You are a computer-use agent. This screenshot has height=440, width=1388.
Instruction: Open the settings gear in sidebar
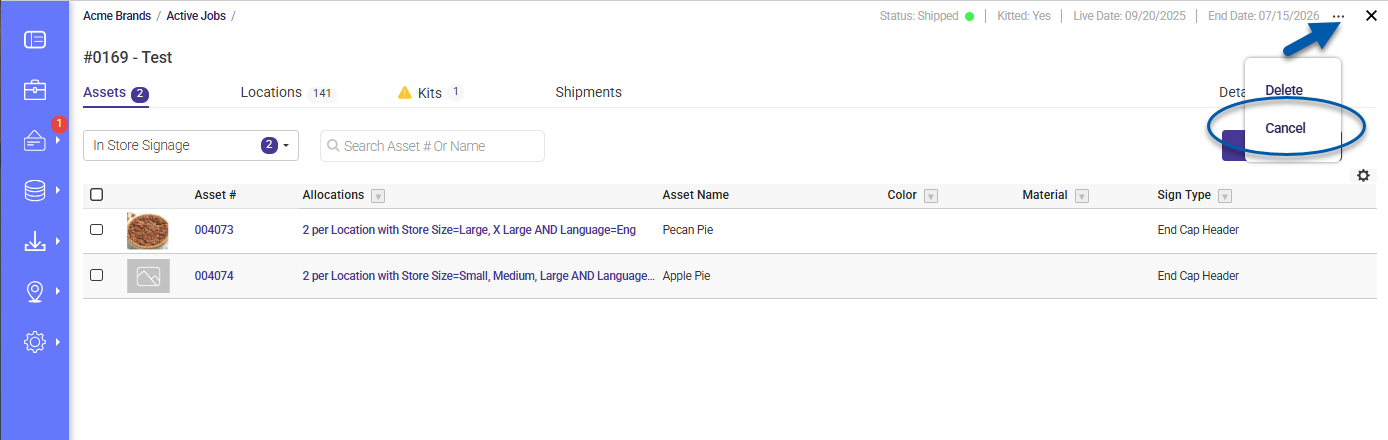coord(35,342)
